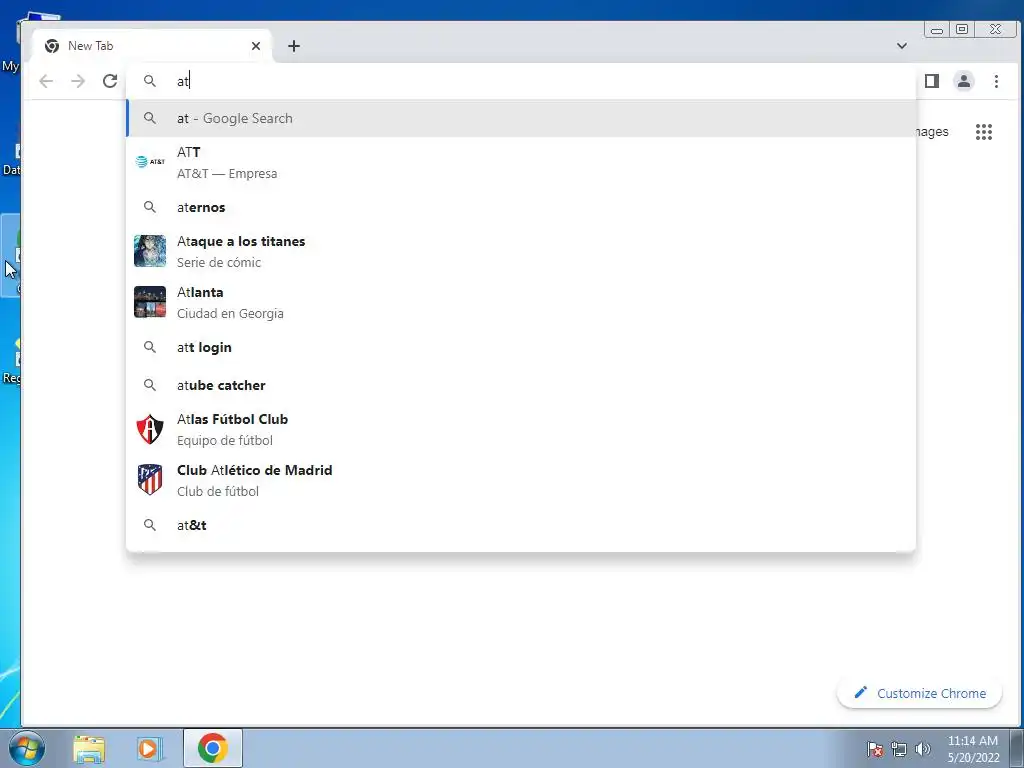Image resolution: width=1024 pixels, height=768 pixels.
Task: Select the Atlanta city suggestion
Action: (521, 302)
